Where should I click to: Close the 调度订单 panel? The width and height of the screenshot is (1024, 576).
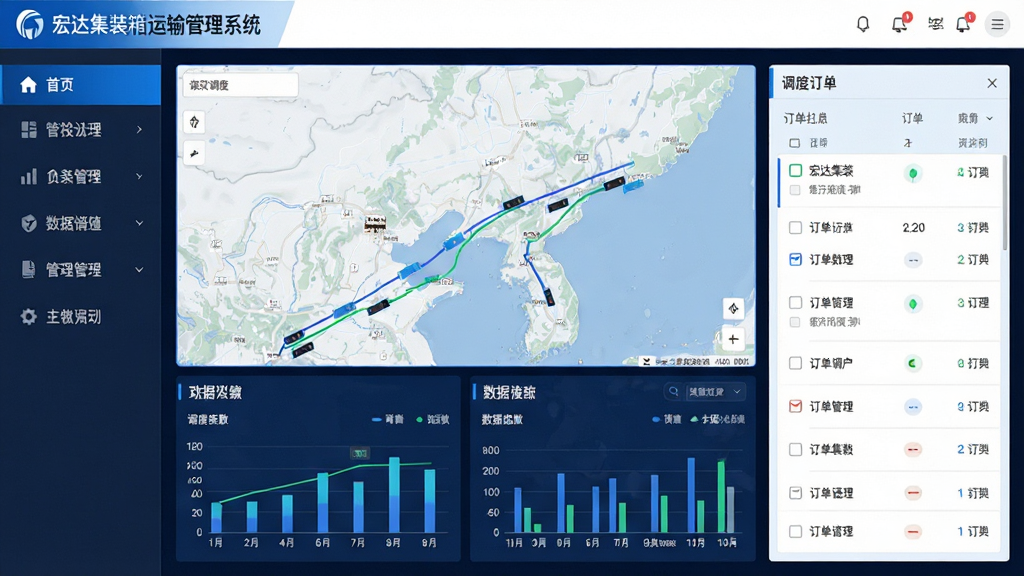coord(992,83)
